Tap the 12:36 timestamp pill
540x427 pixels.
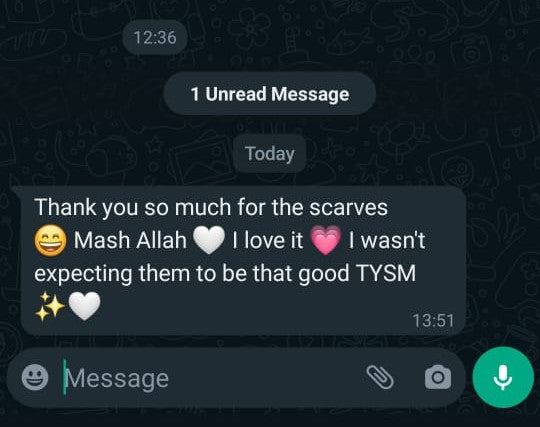(155, 37)
